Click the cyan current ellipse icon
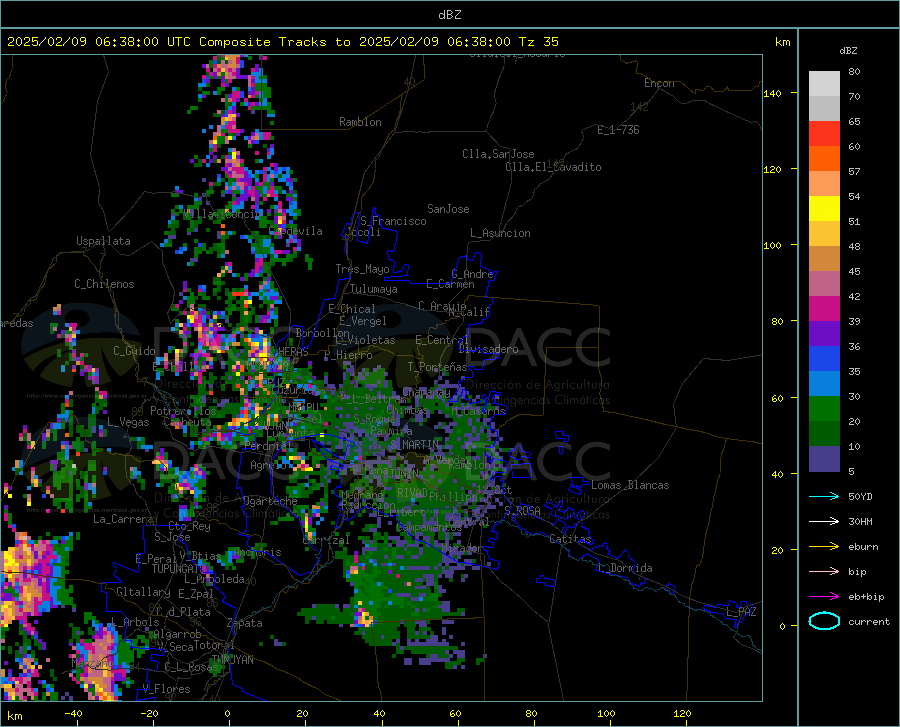Image resolution: width=900 pixels, height=727 pixels. [824, 621]
